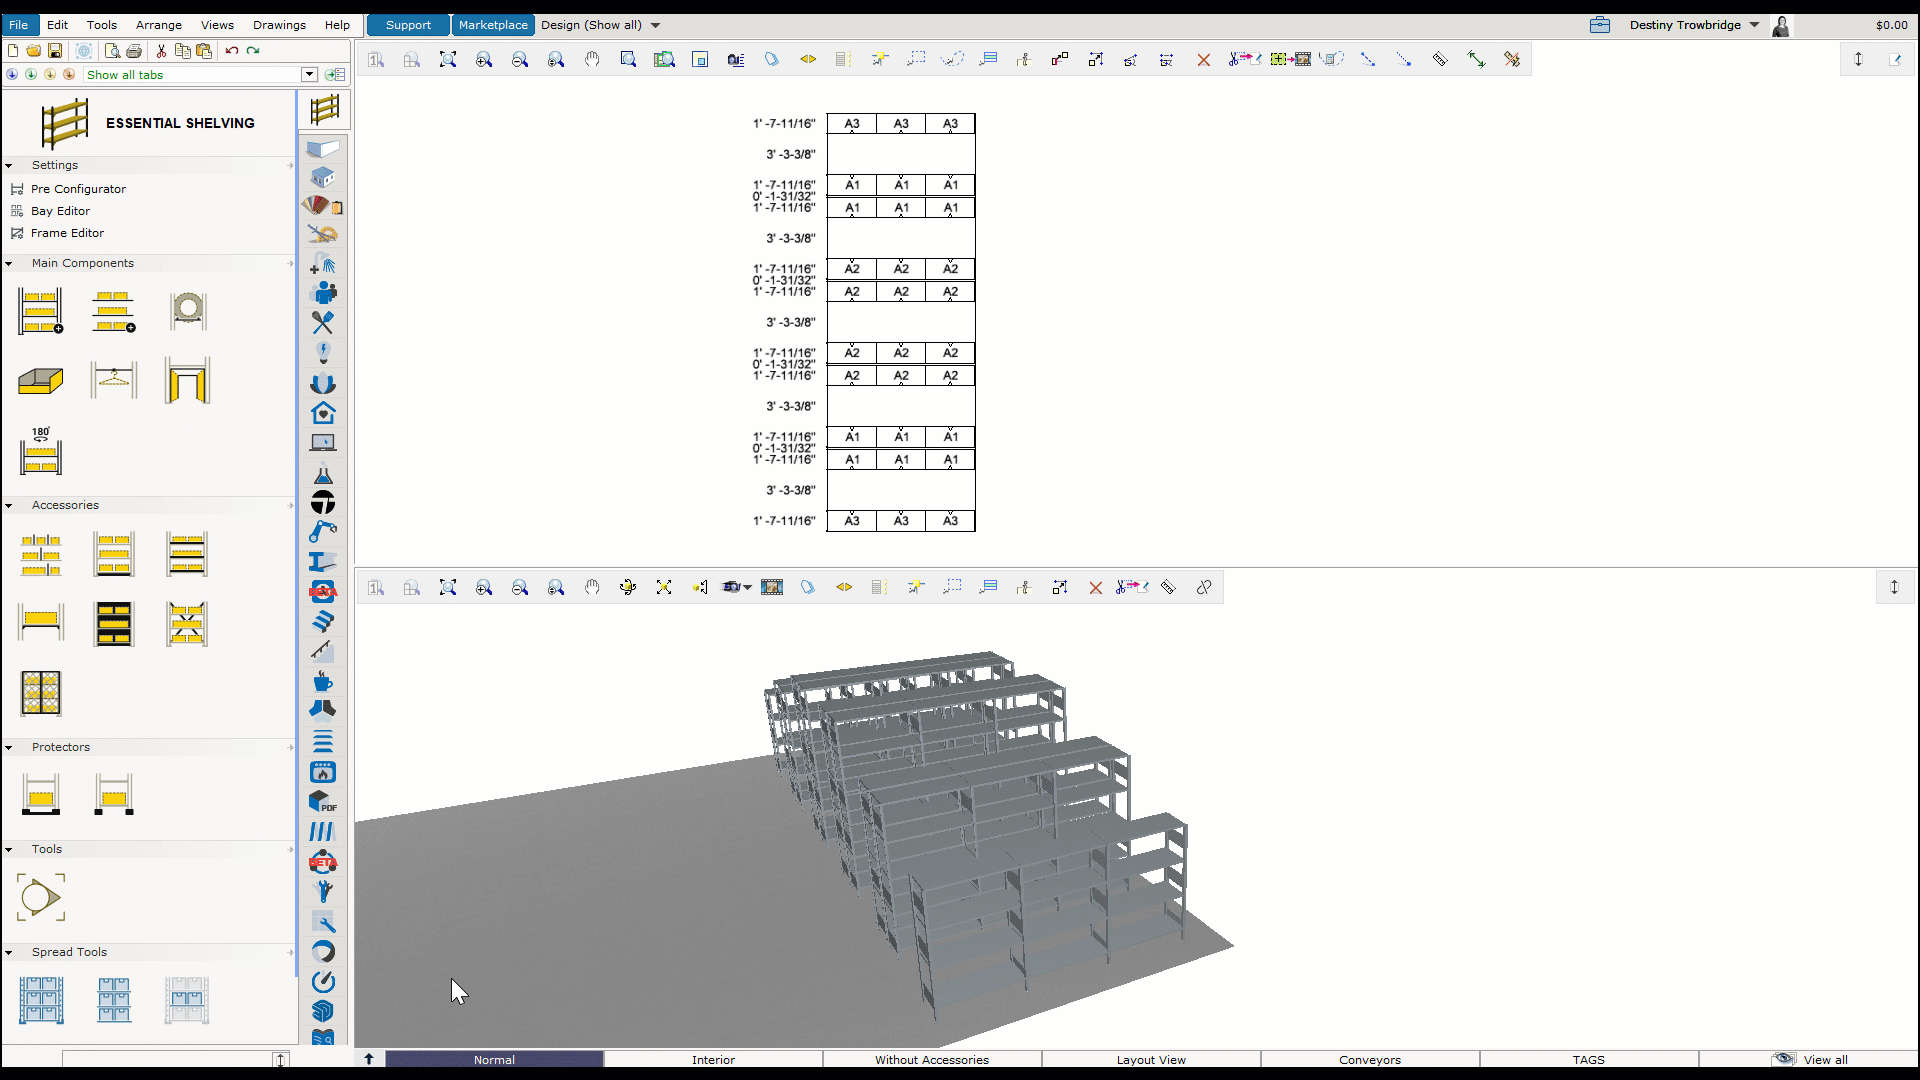Open the Show all tabs dropdown
Image resolution: width=1920 pixels, height=1080 pixels.
(309, 75)
